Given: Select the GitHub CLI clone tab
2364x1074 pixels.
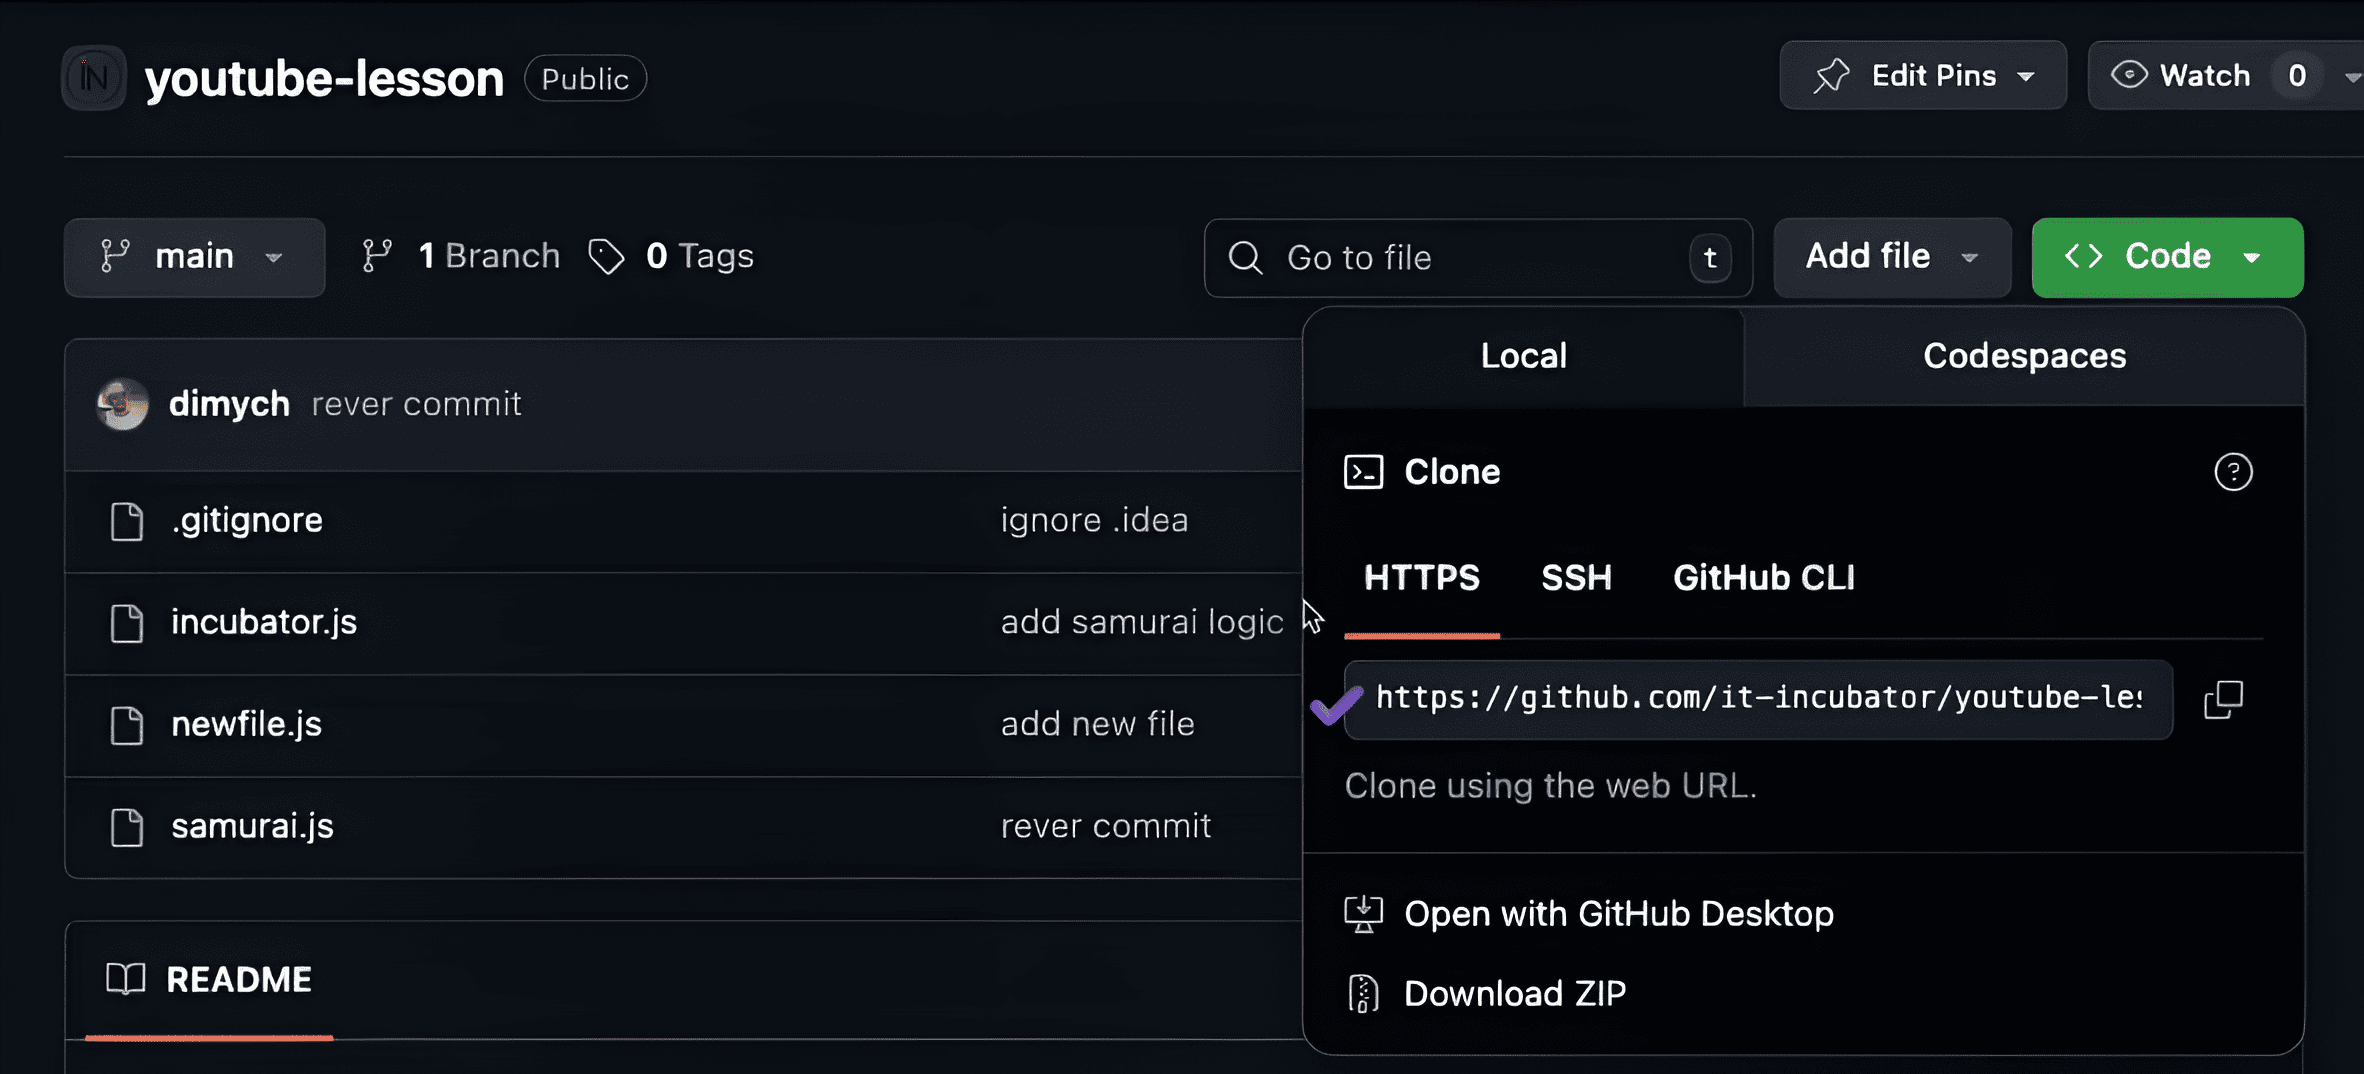Looking at the screenshot, I should click(1763, 578).
